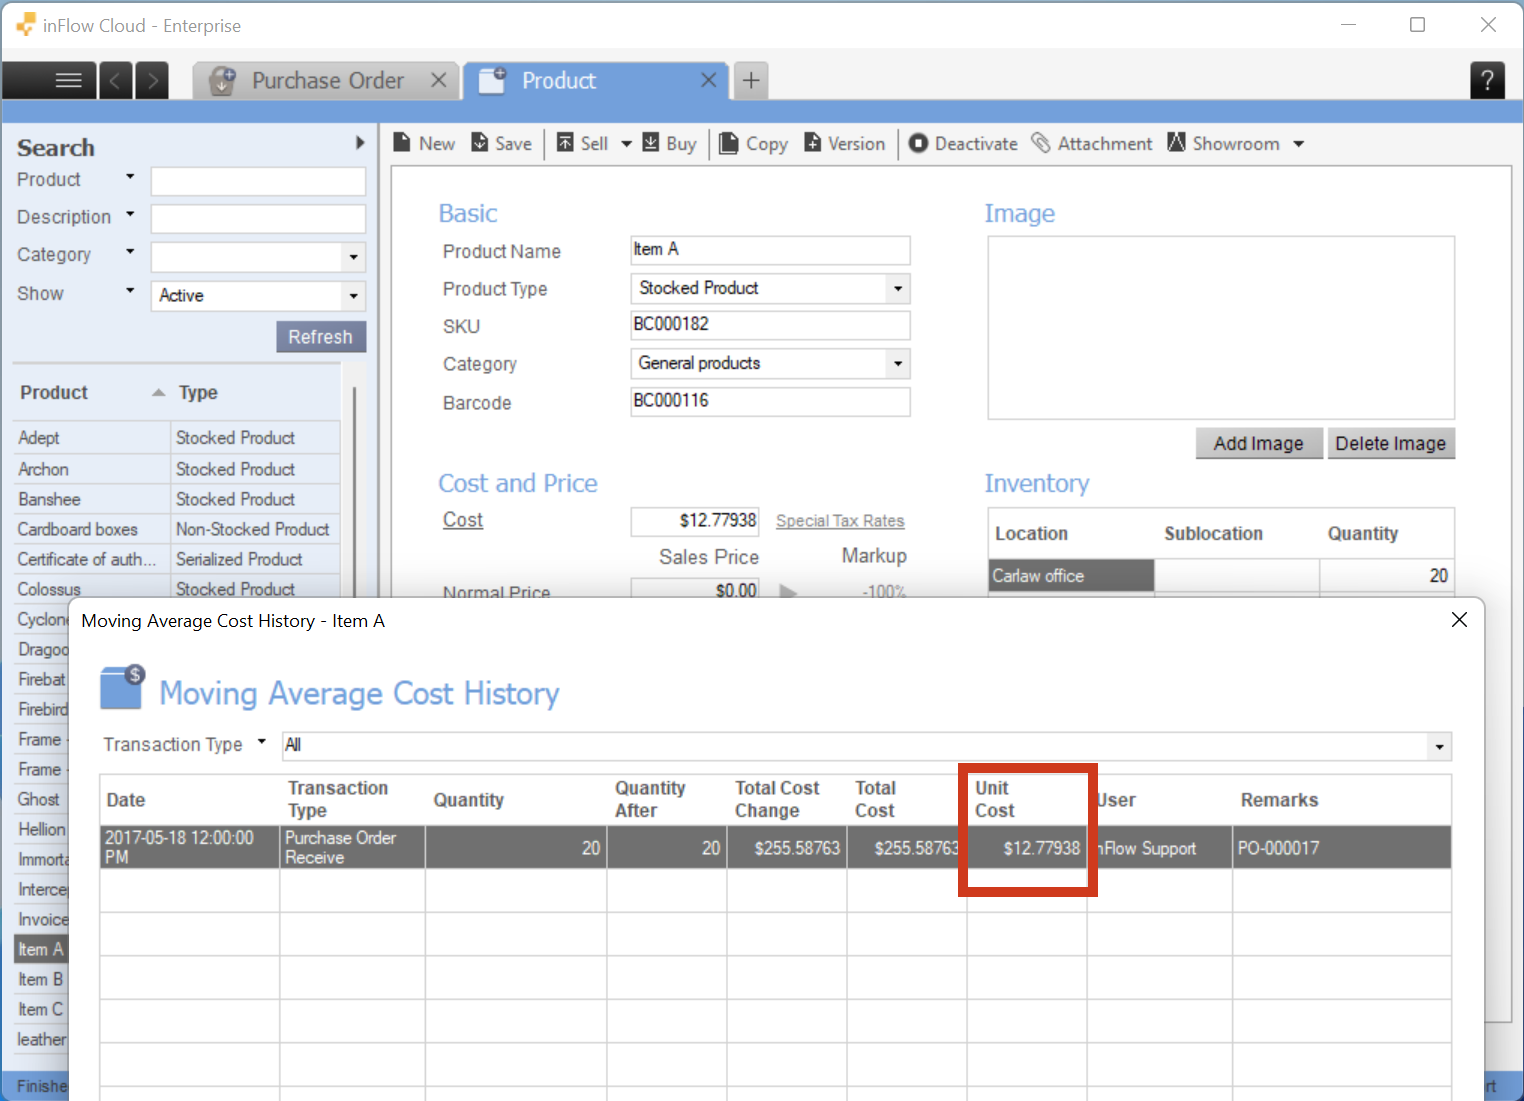Image resolution: width=1524 pixels, height=1101 pixels.
Task: Click the New product toolbar icon
Action: [x=402, y=143]
